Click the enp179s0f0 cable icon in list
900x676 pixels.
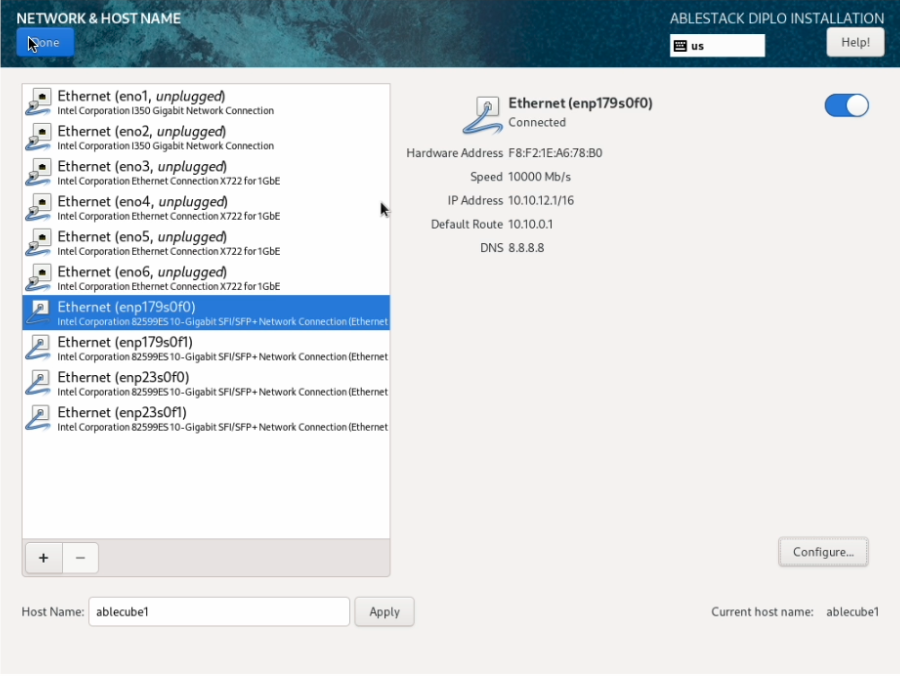point(39,313)
